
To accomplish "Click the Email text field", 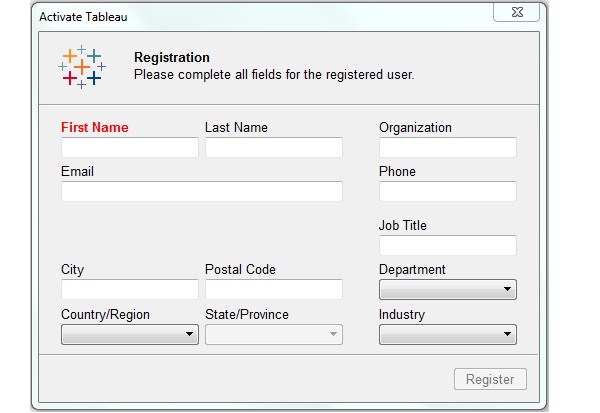I will 201,192.
